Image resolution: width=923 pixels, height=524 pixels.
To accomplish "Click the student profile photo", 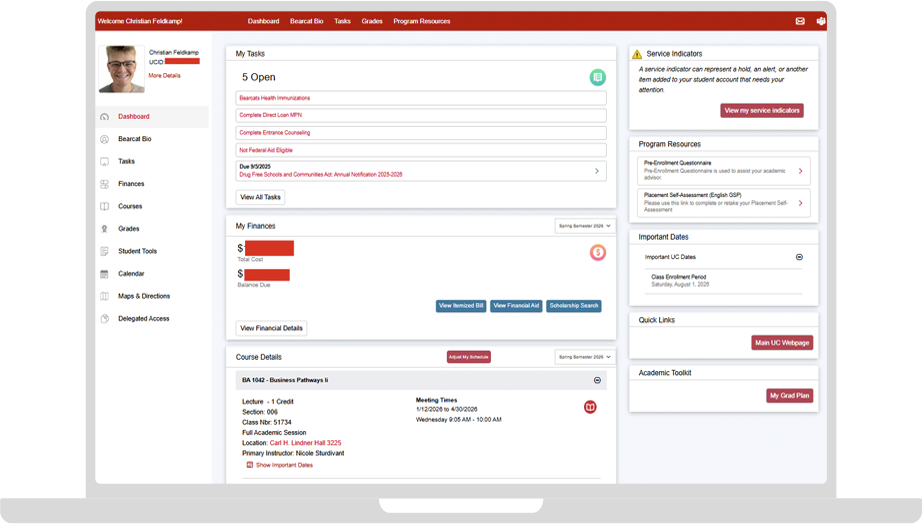I will (x=121, y=67).
